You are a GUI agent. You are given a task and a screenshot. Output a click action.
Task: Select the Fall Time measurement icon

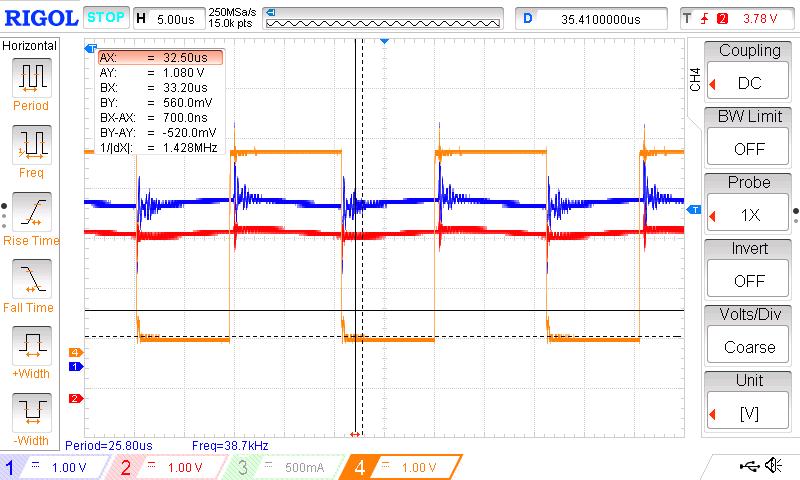coord(32,279)
